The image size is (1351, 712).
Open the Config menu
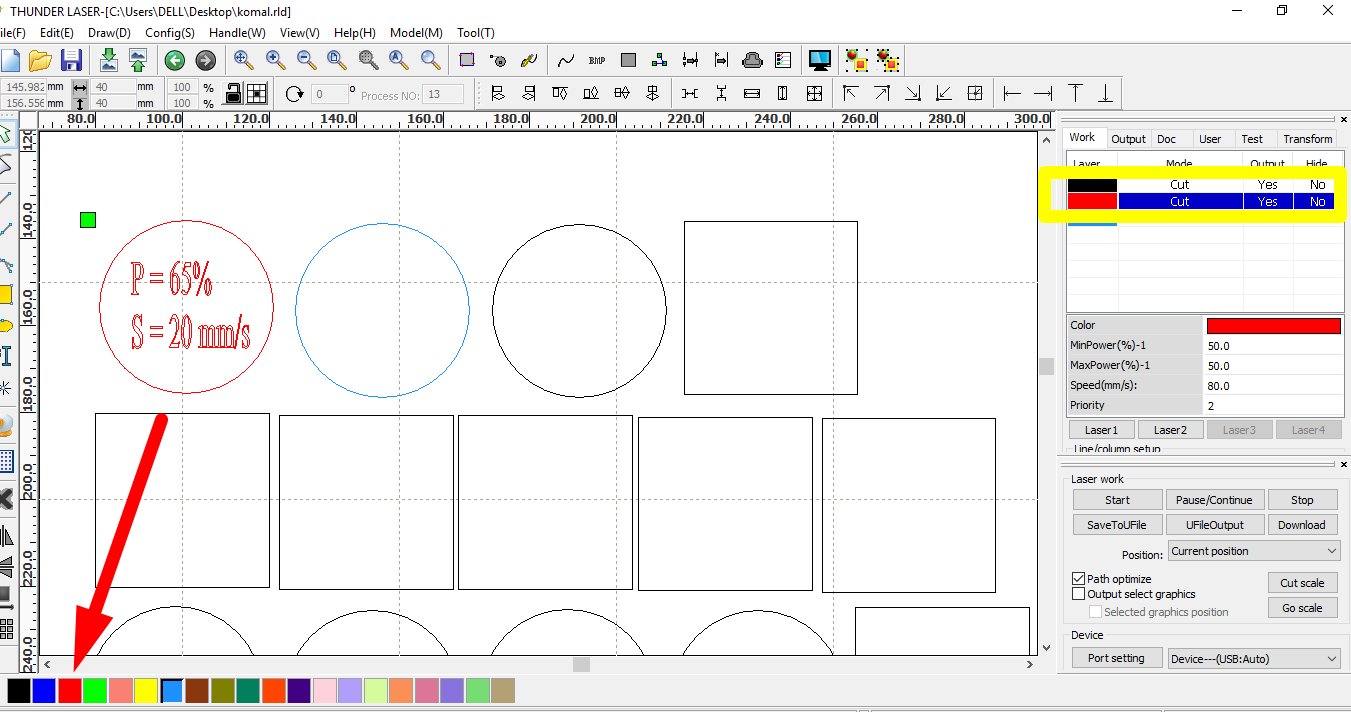pos(170,33)
